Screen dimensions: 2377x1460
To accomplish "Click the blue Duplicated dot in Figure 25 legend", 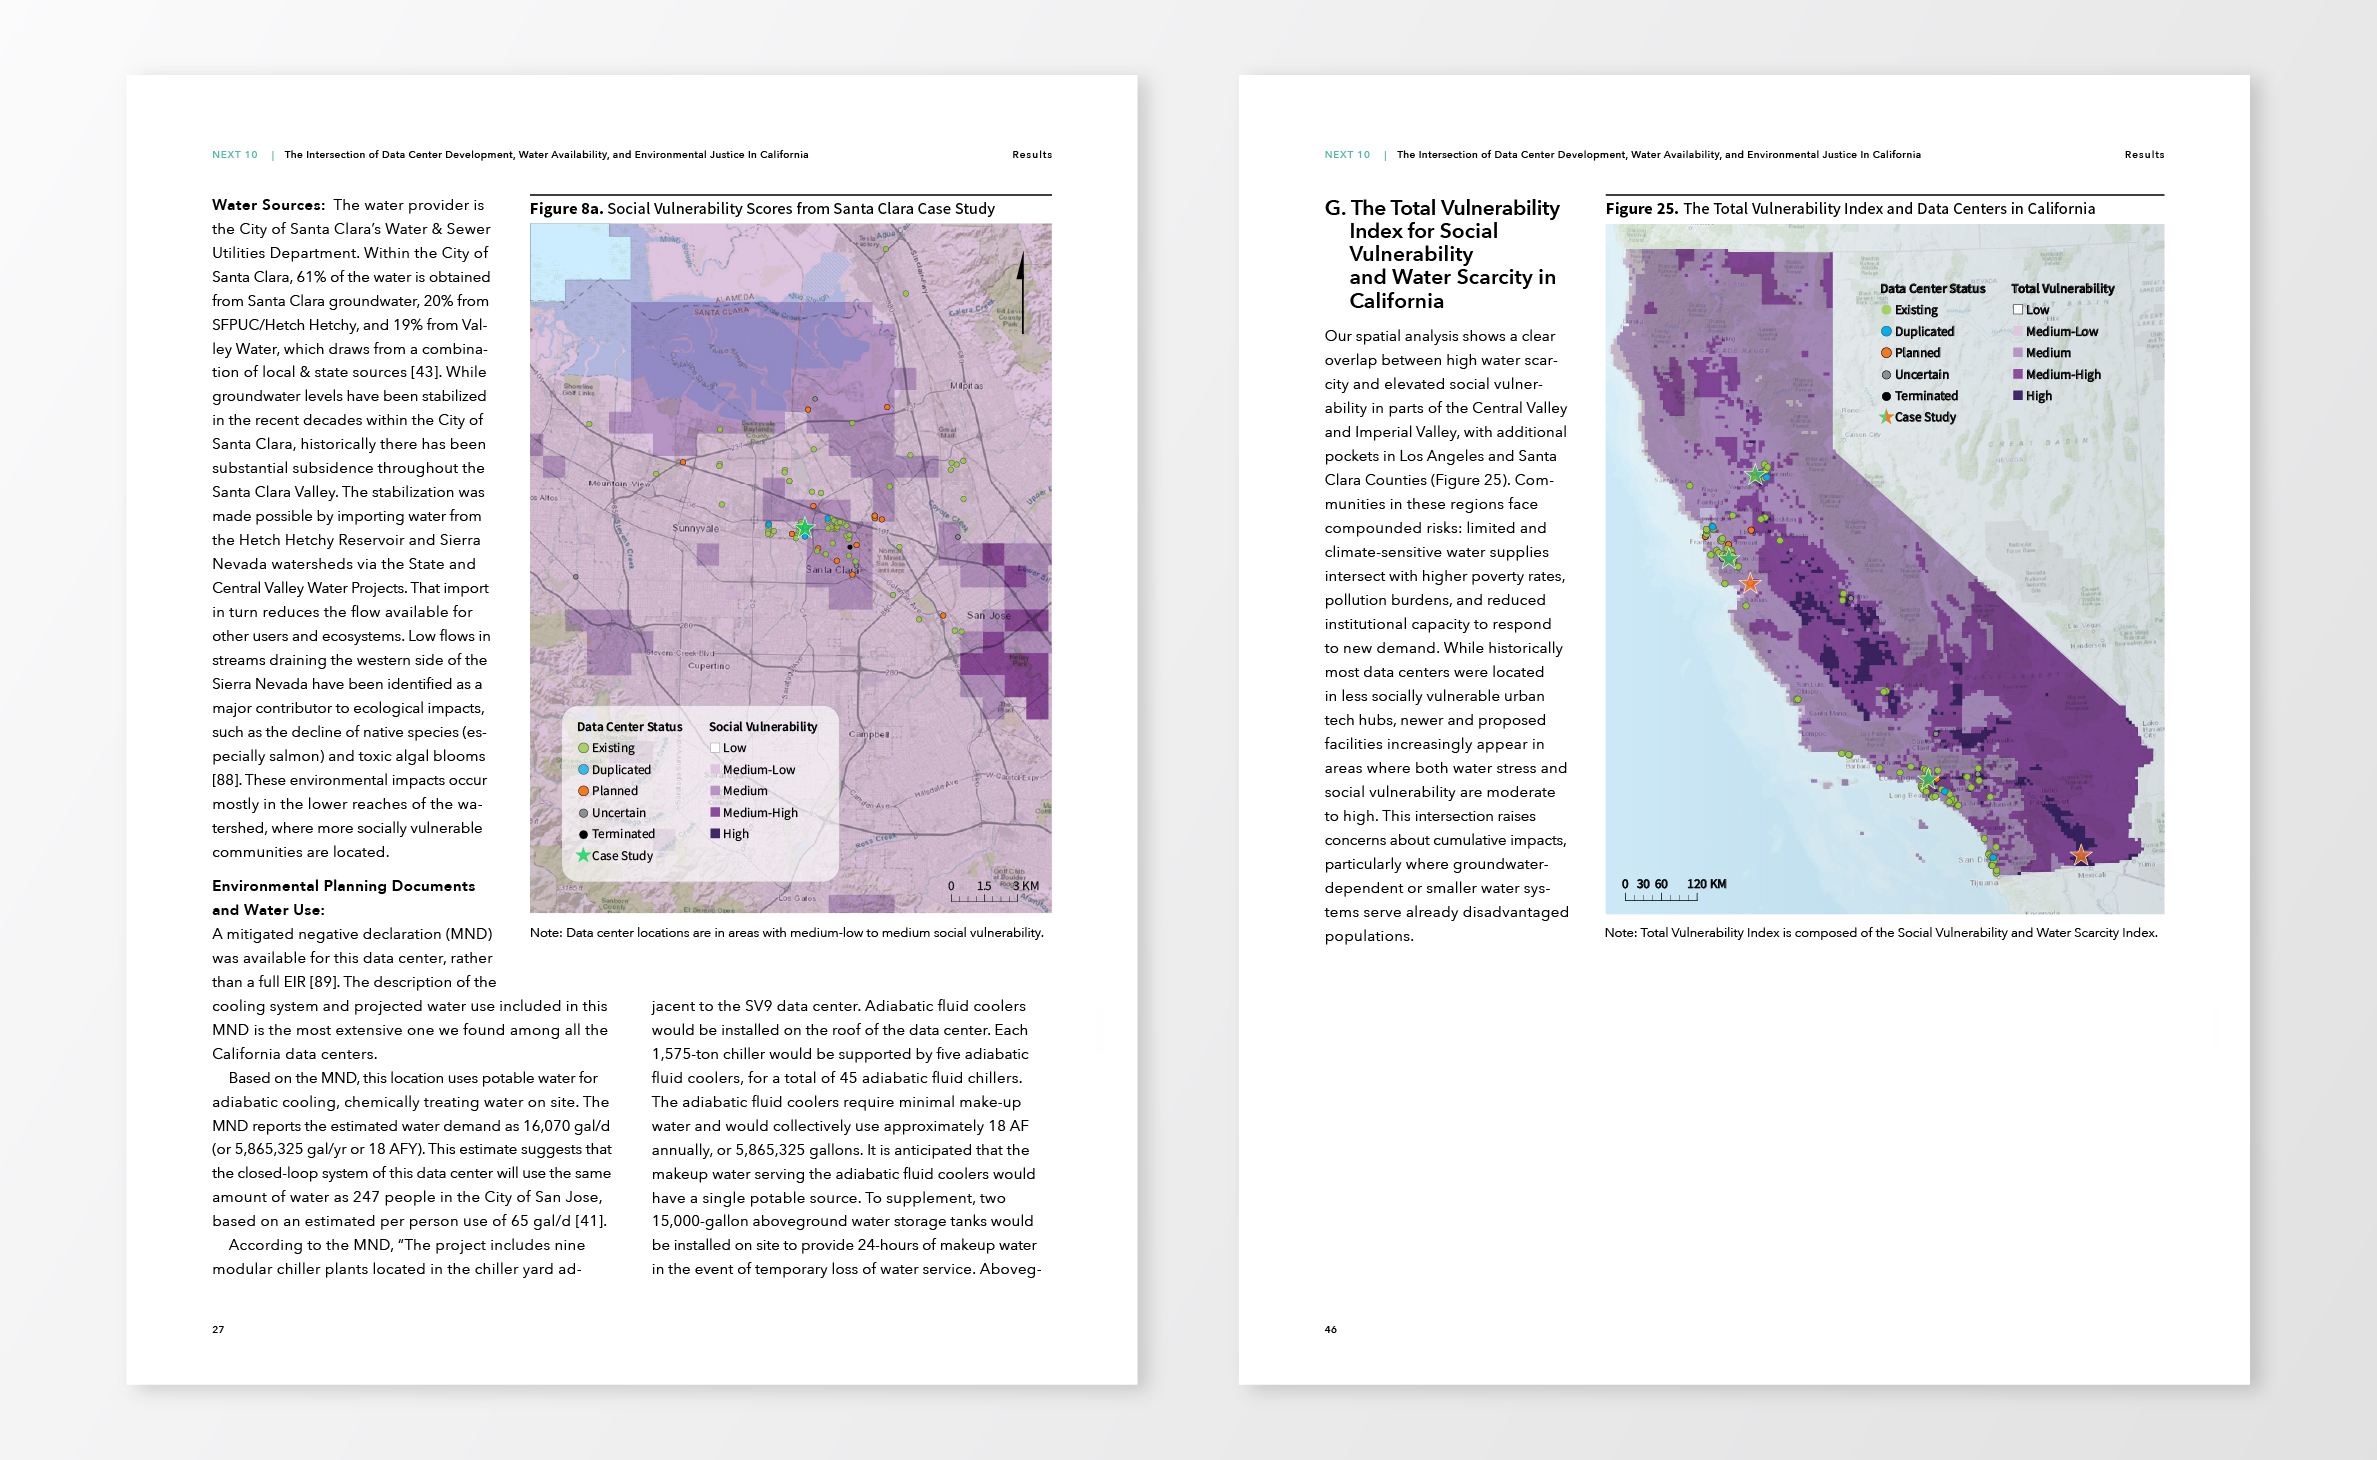I will coord(1886,331).
